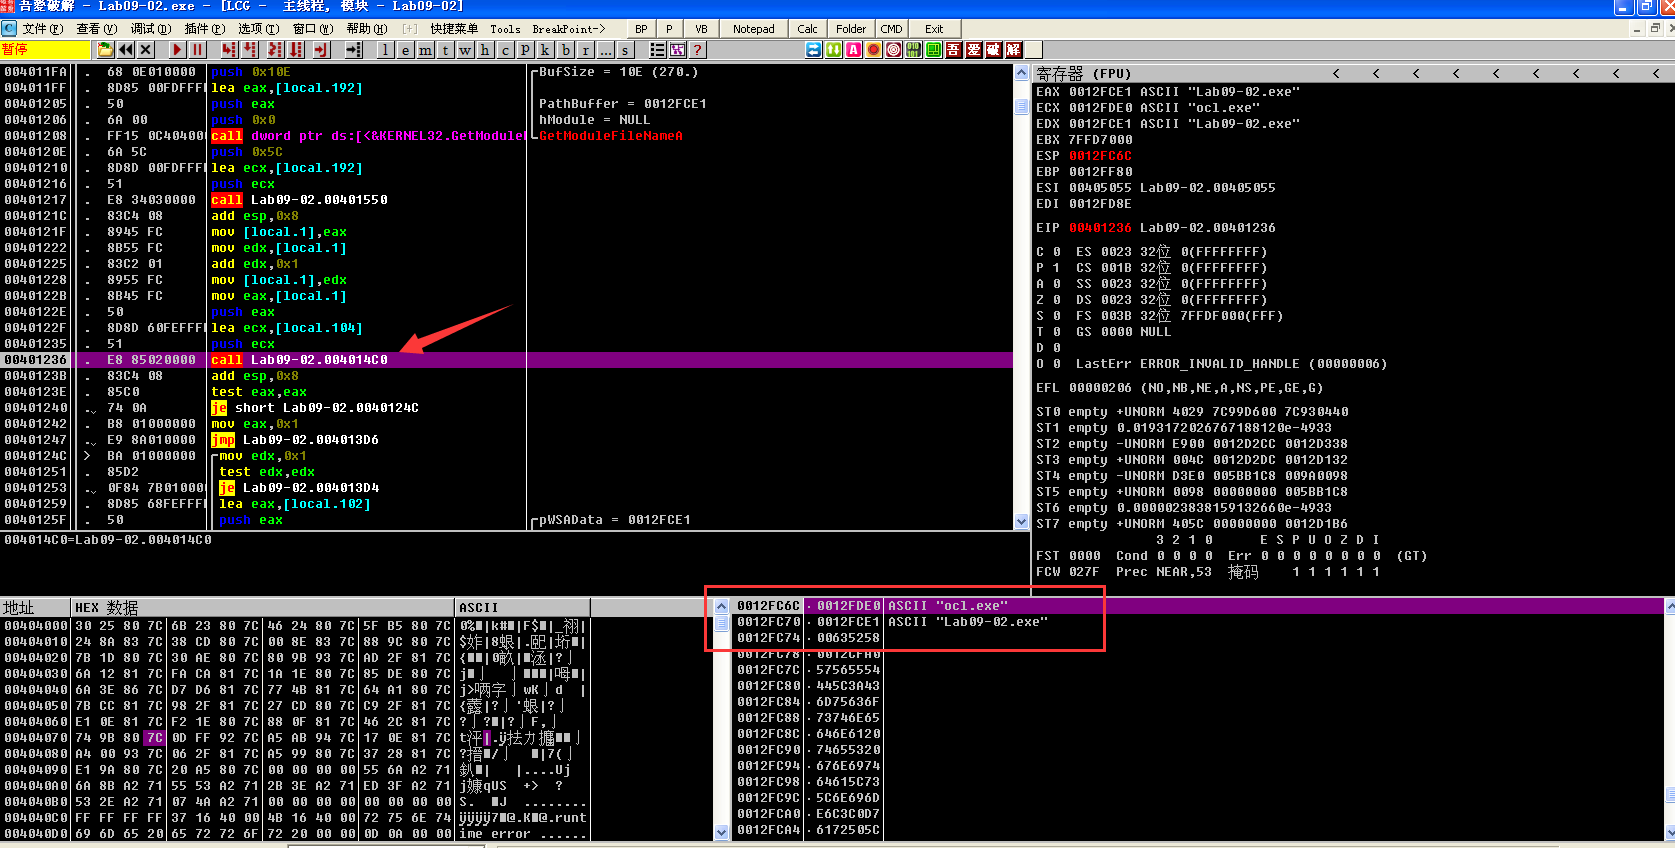Click the VB button
1675x848 pixels.
pyautogui.click(x=701, y=29)
